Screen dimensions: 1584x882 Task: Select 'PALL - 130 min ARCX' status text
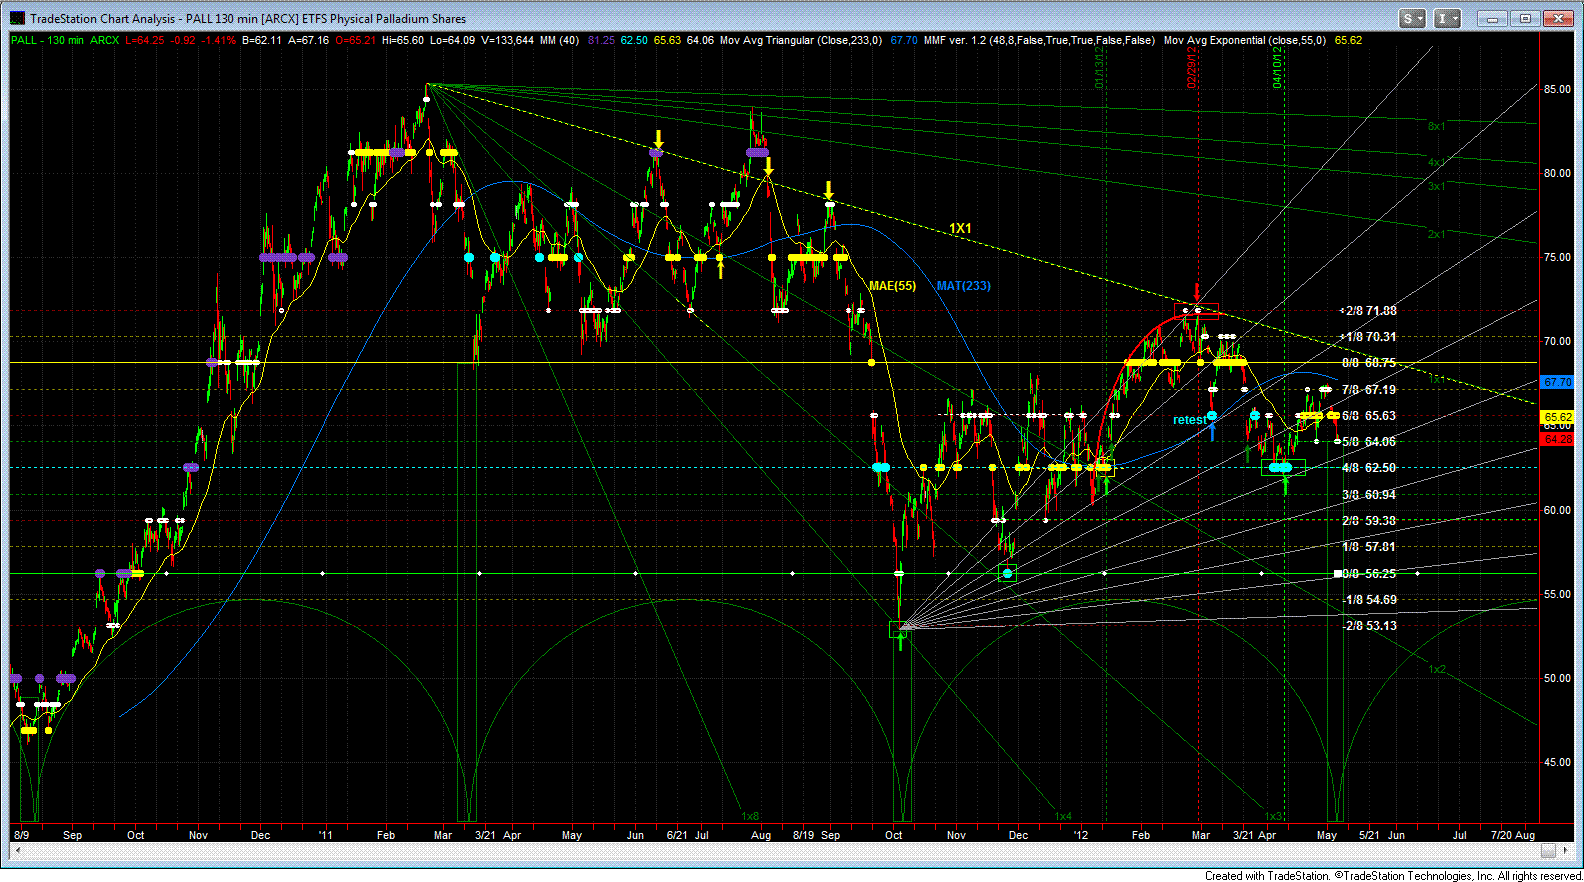pos(65,40)
